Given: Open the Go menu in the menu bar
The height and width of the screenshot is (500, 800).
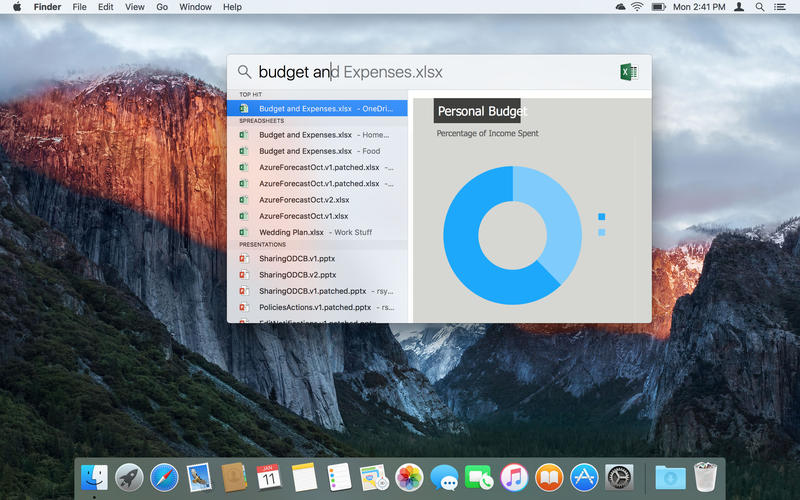Looking at the screenshot, I should point(162,7).
